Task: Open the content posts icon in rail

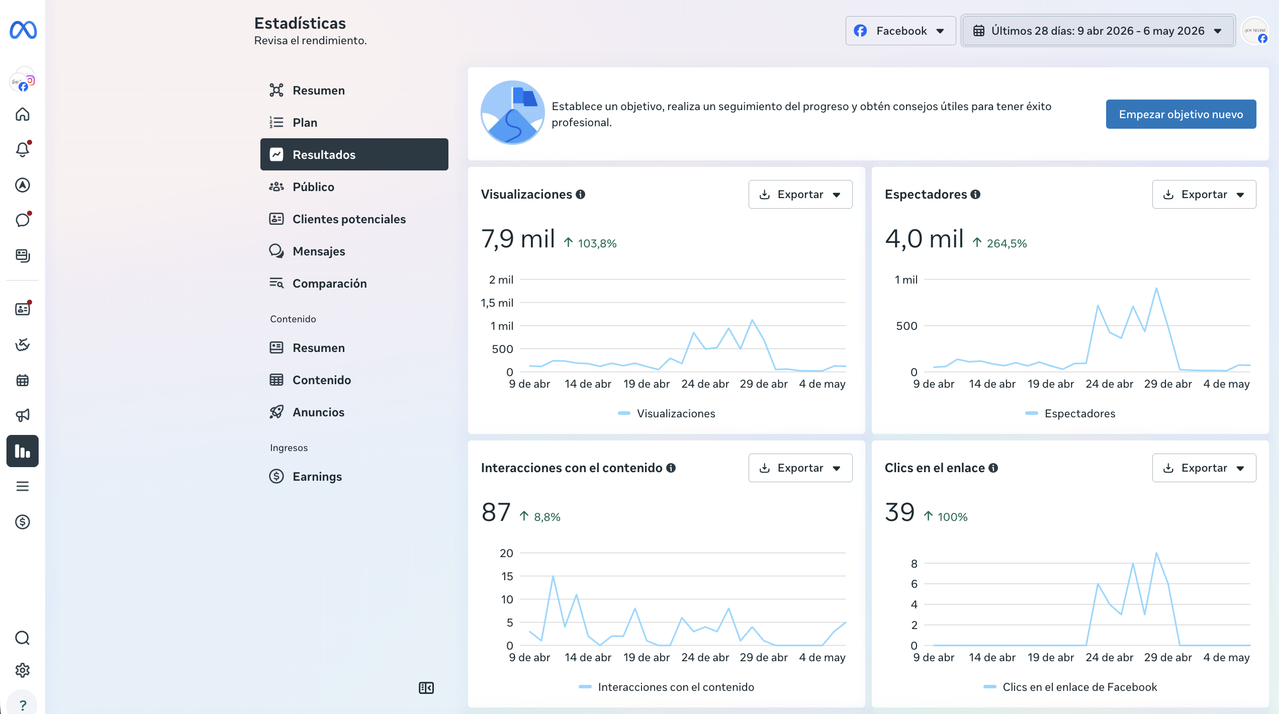Action: tap(23, 256)
